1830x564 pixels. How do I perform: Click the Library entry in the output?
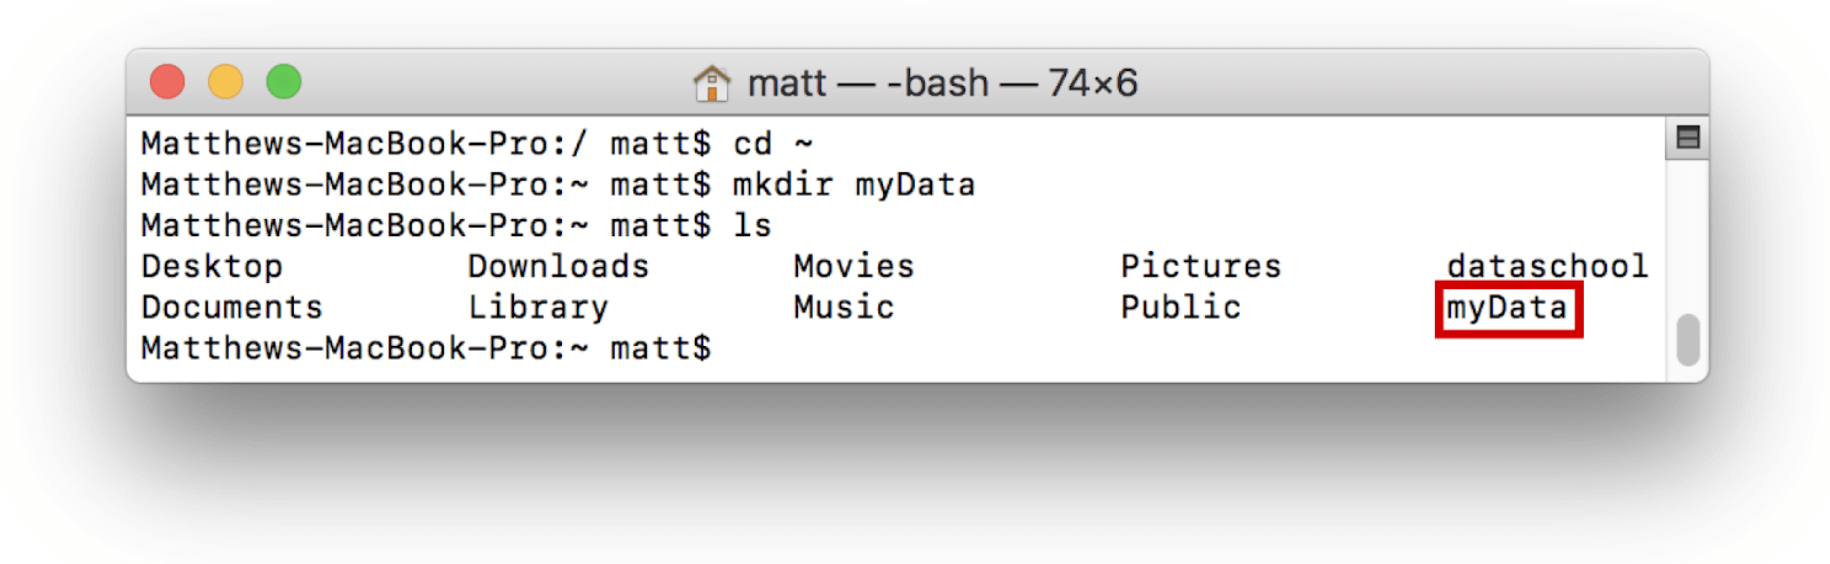[x=538, y=308]
